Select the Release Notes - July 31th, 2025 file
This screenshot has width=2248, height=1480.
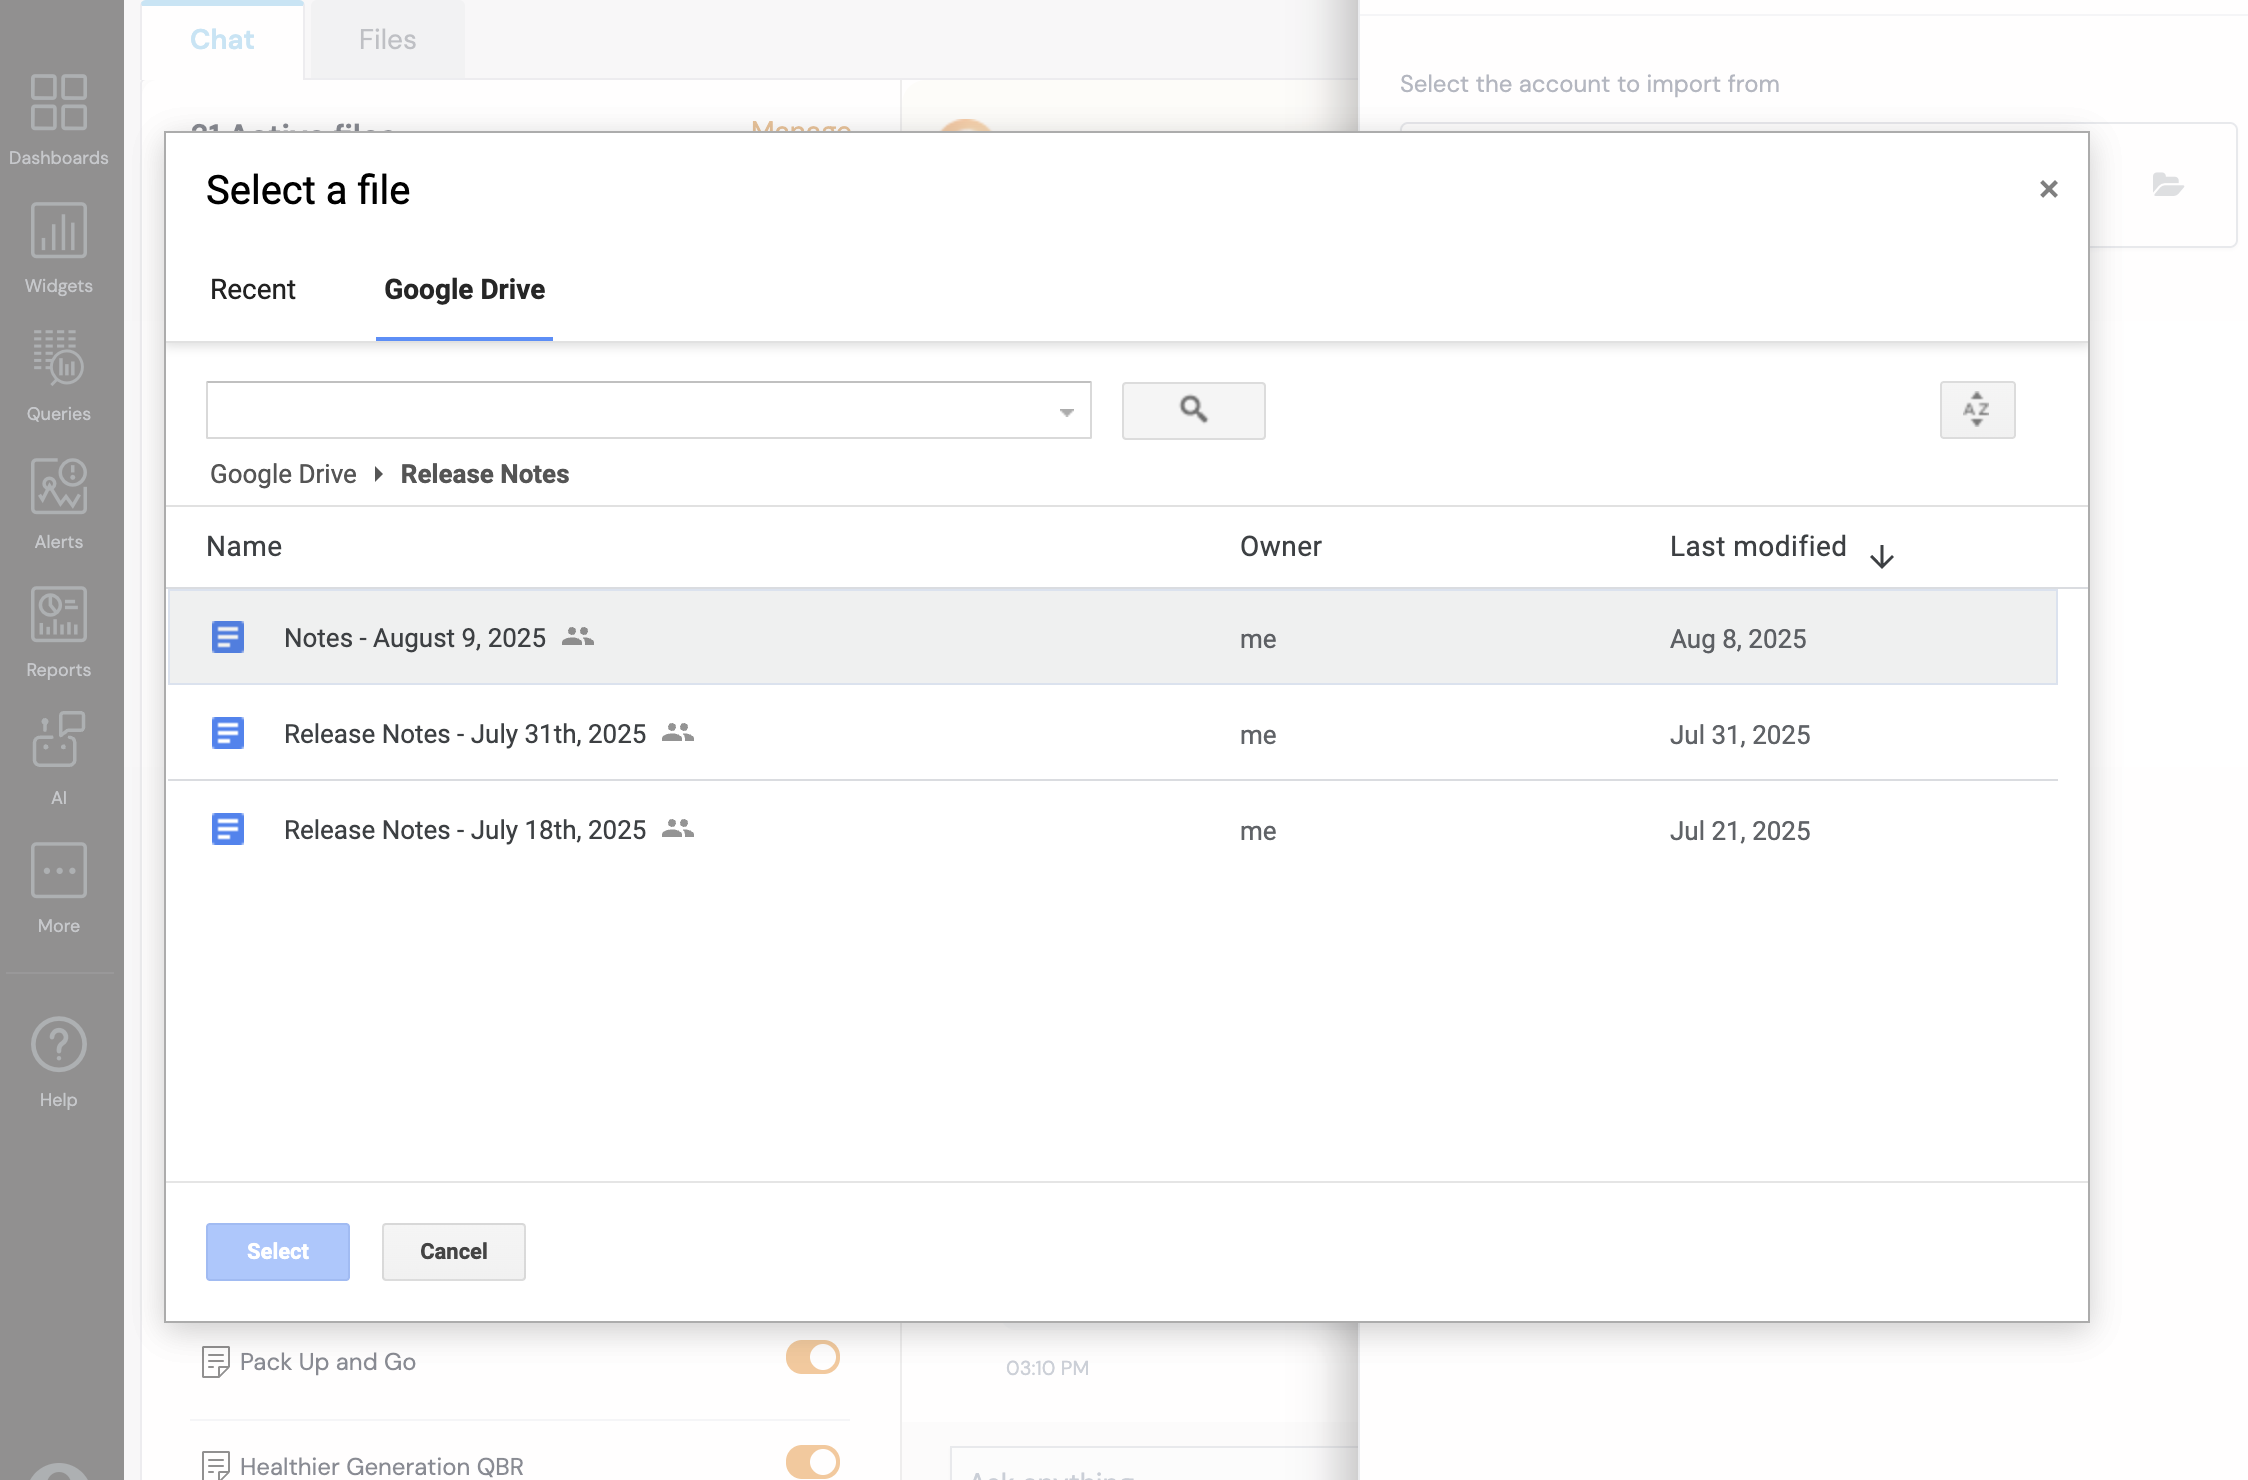point(464,733)
